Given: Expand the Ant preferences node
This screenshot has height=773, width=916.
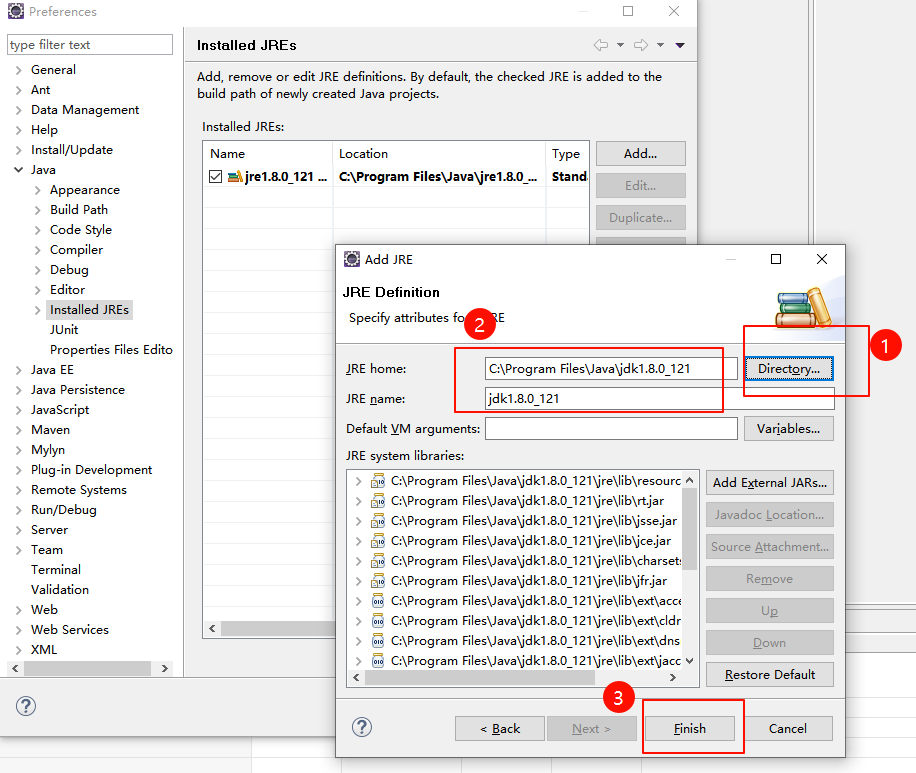Looking at the screenshot, I should click(x=19, y=90).
